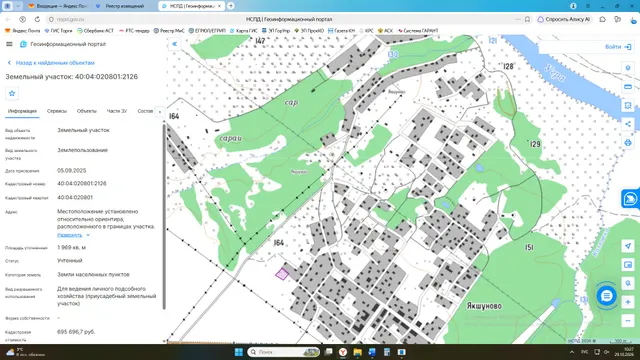Screen dimensions: 640x360
Task: Open the Объекты tab
Action: (x=87, y=111)
